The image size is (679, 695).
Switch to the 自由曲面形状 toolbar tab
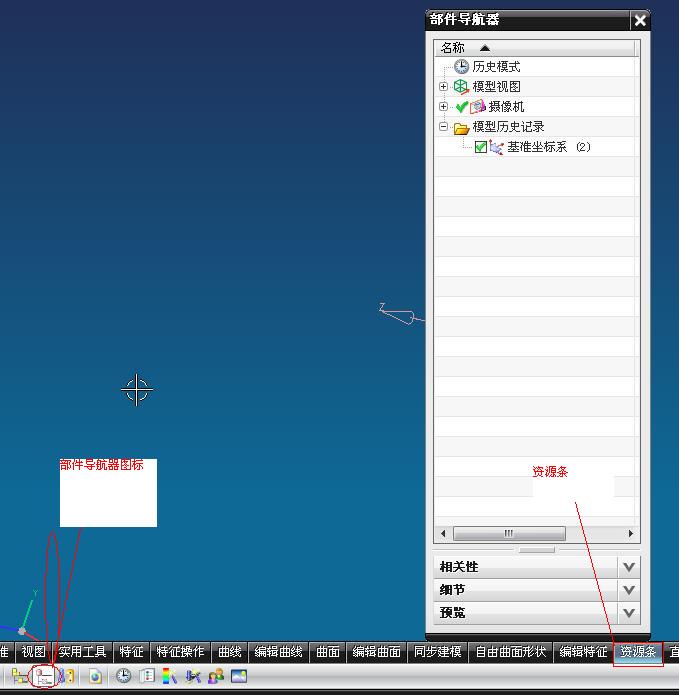pyautogui.click(x=511, y=652)
